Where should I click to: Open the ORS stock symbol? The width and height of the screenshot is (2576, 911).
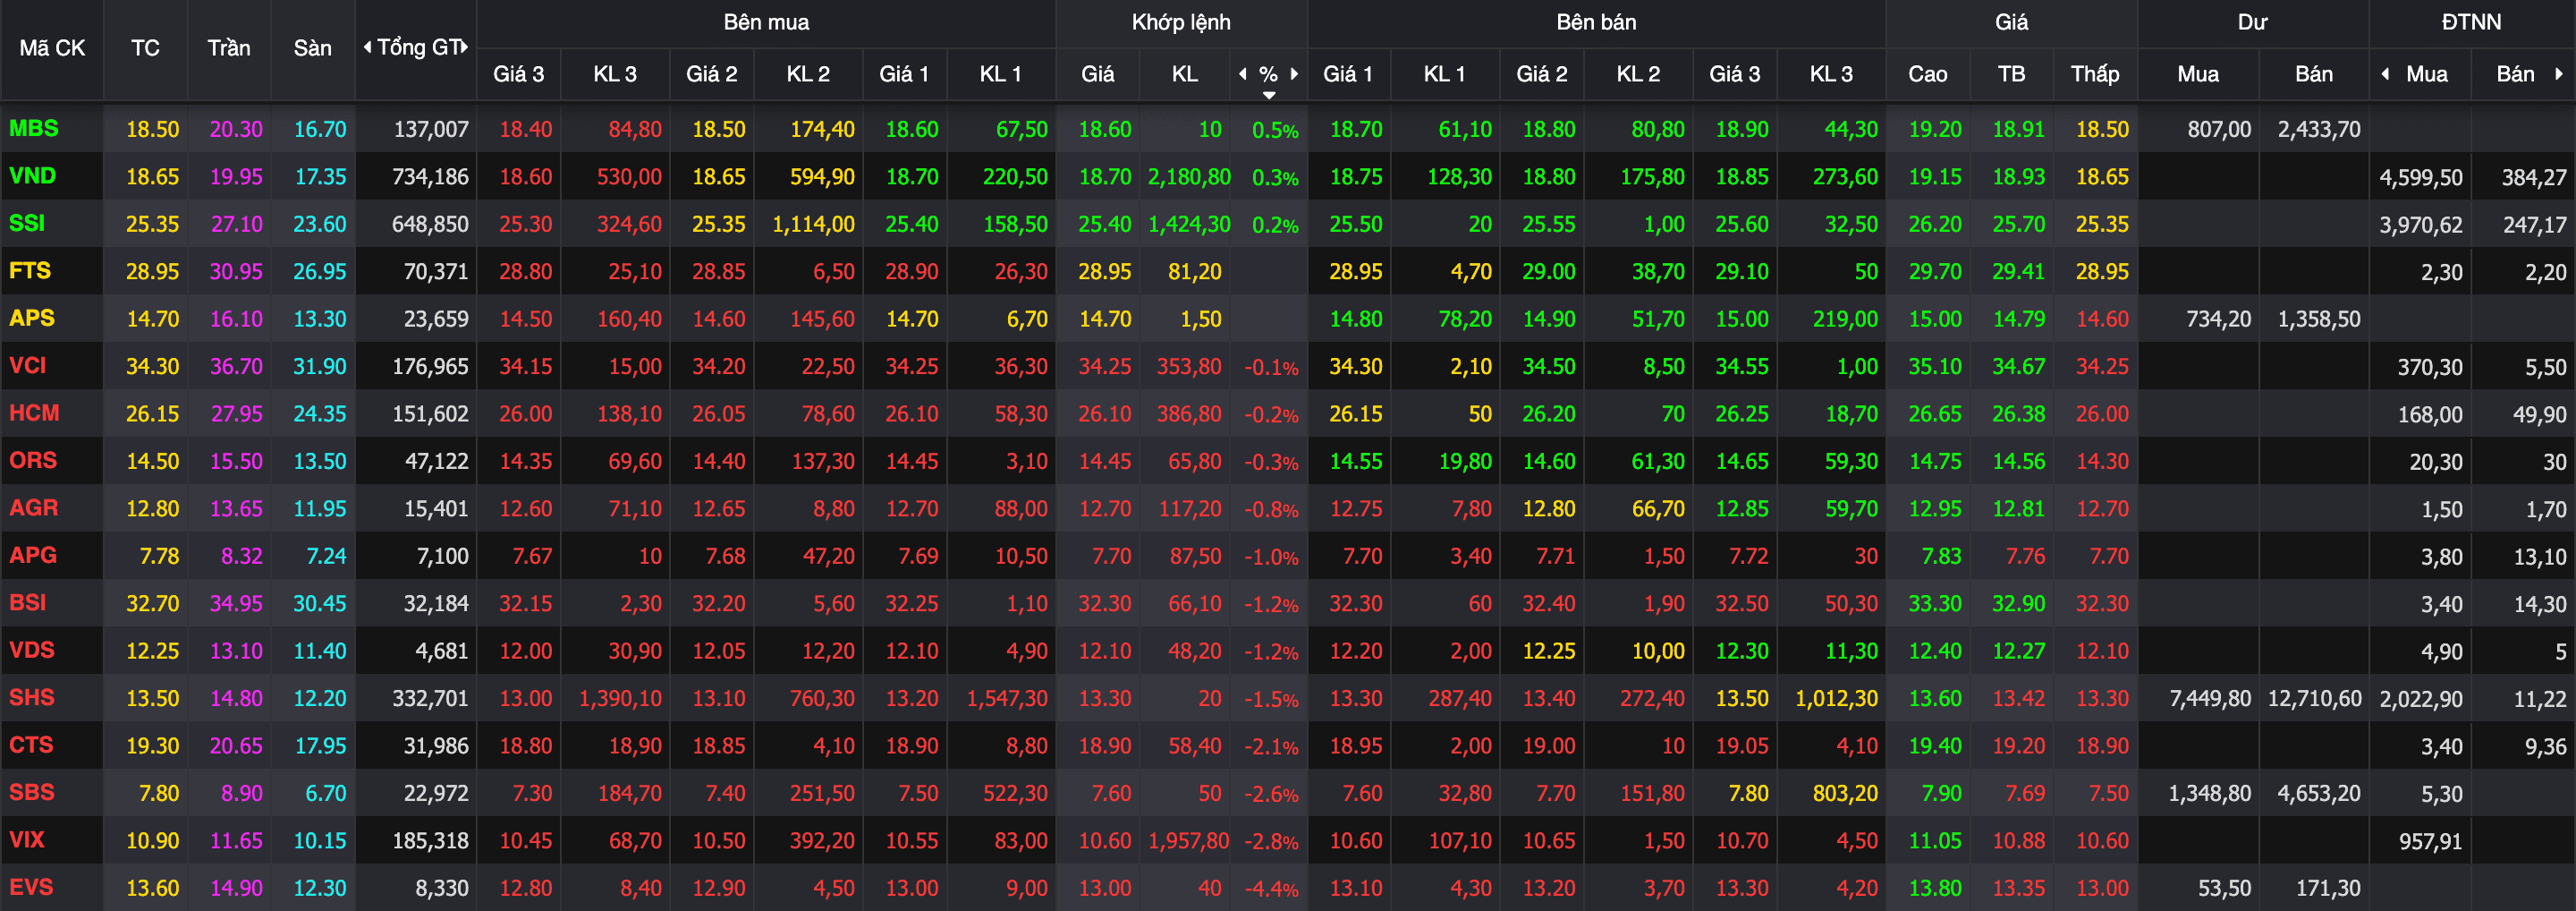pos(33,460)
